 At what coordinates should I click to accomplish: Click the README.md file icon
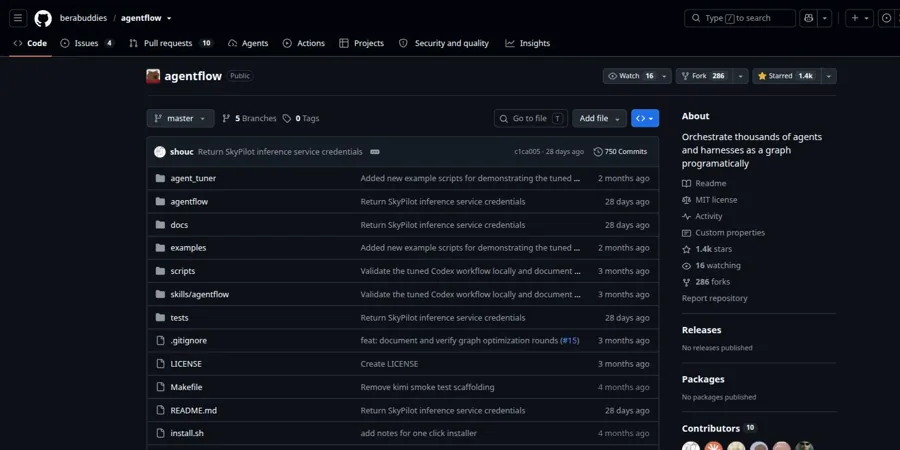click(x=160, y=410)
